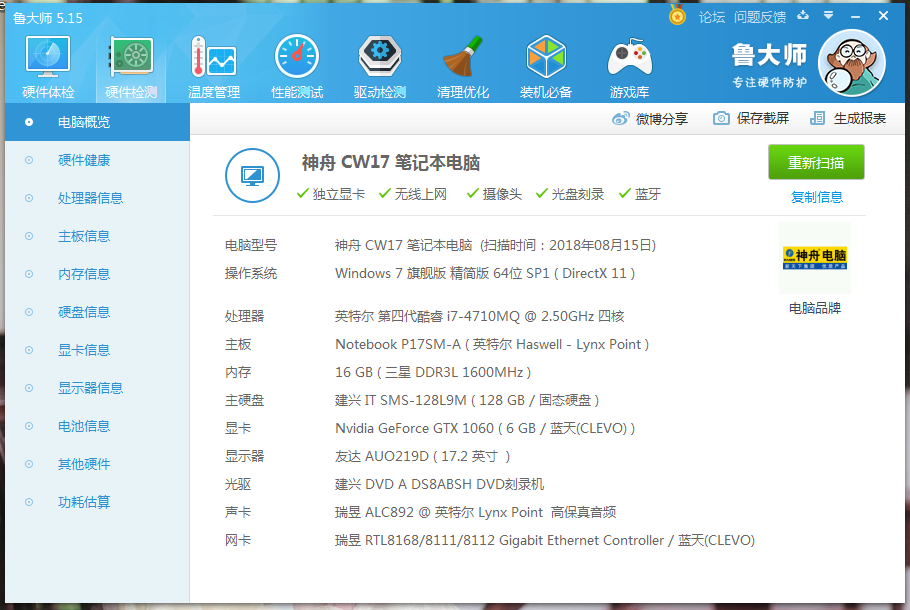Click the RTL8168/8111/8112 network card text
Viewport: 910px width, 610px height.
pyautogui.click(x=545, y=540)
